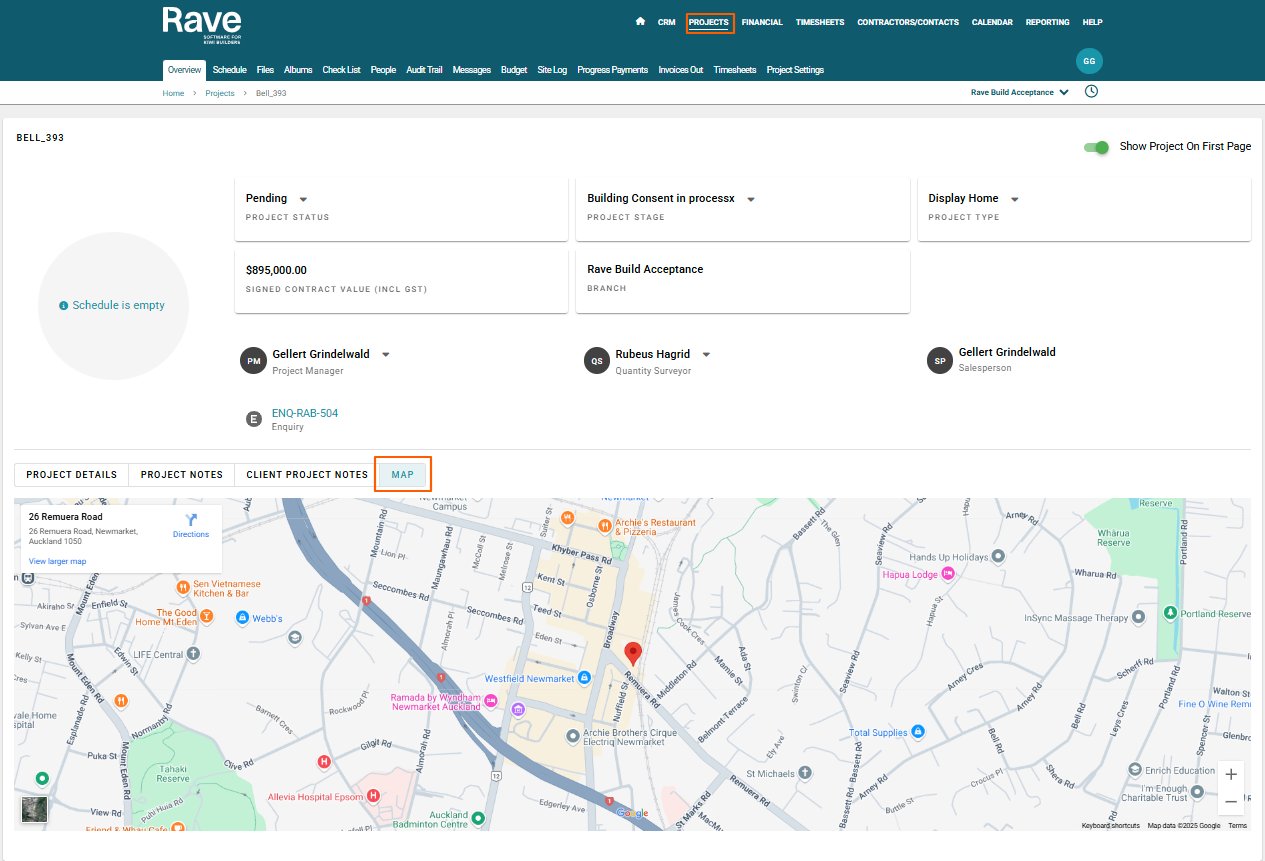Open the Help menu
The height and width of the screenshot is (861, 1265).
[1093, 22]
